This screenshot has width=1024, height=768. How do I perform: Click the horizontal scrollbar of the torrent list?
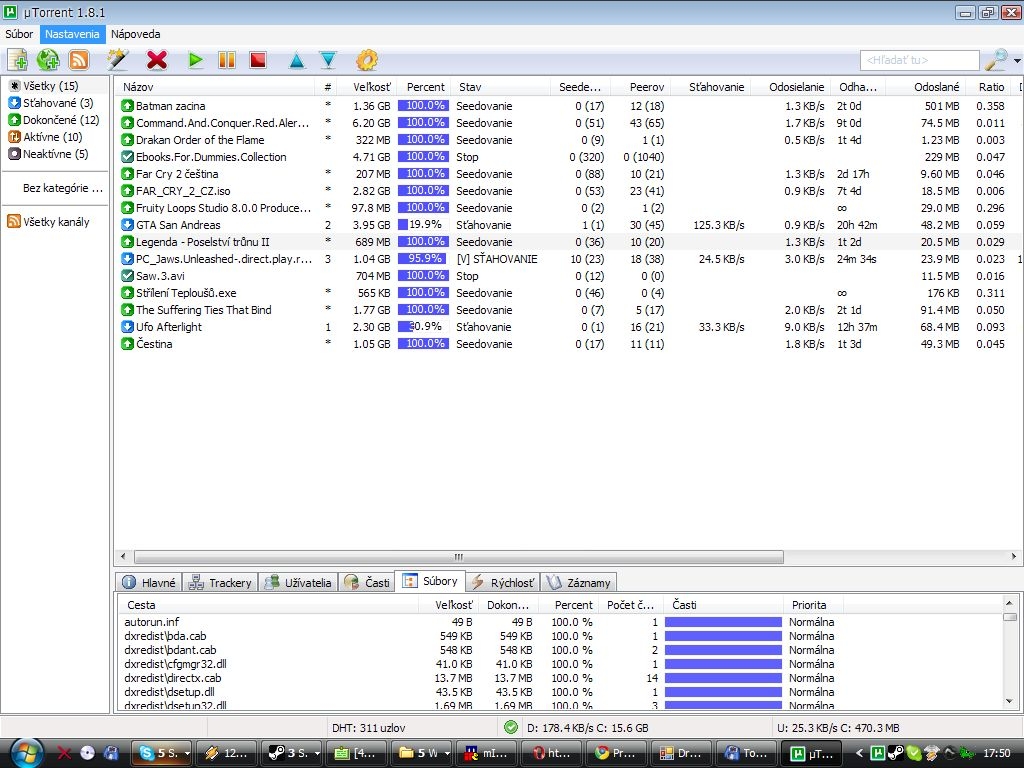[x=458, y=556]
